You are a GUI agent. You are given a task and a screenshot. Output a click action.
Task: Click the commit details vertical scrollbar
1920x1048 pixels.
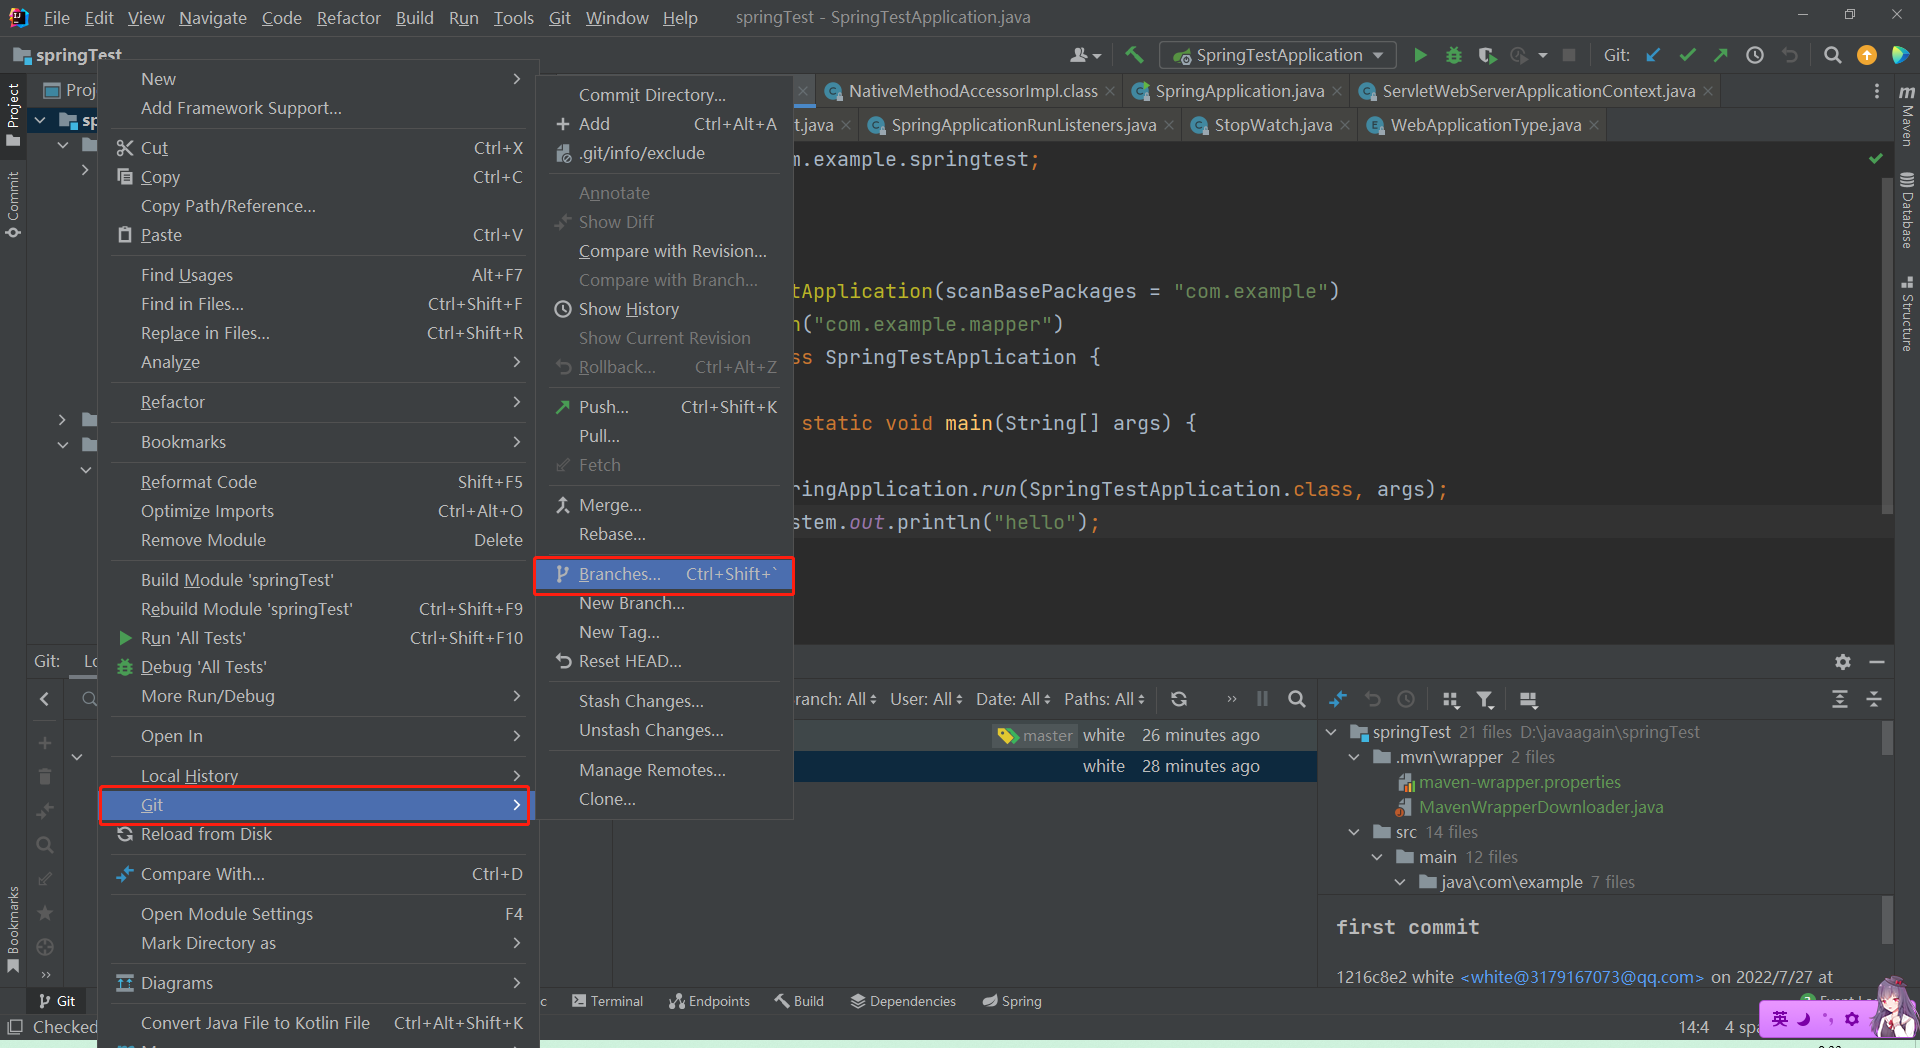coord(1887,920)
